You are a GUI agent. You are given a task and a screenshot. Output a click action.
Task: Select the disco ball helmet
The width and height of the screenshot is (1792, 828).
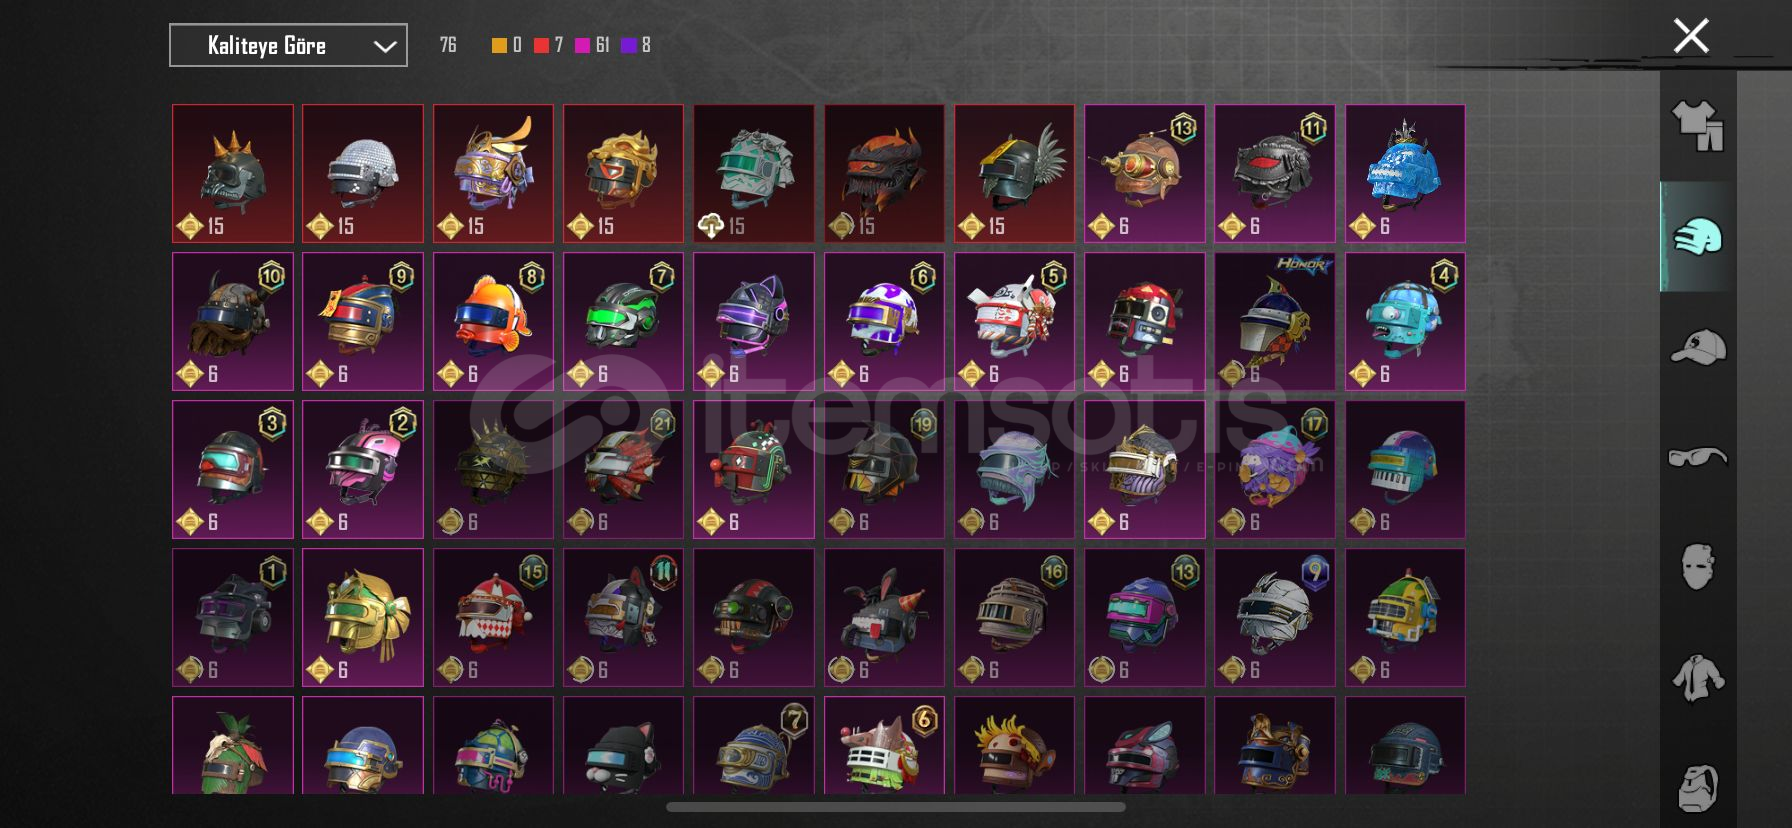(363, 174)
